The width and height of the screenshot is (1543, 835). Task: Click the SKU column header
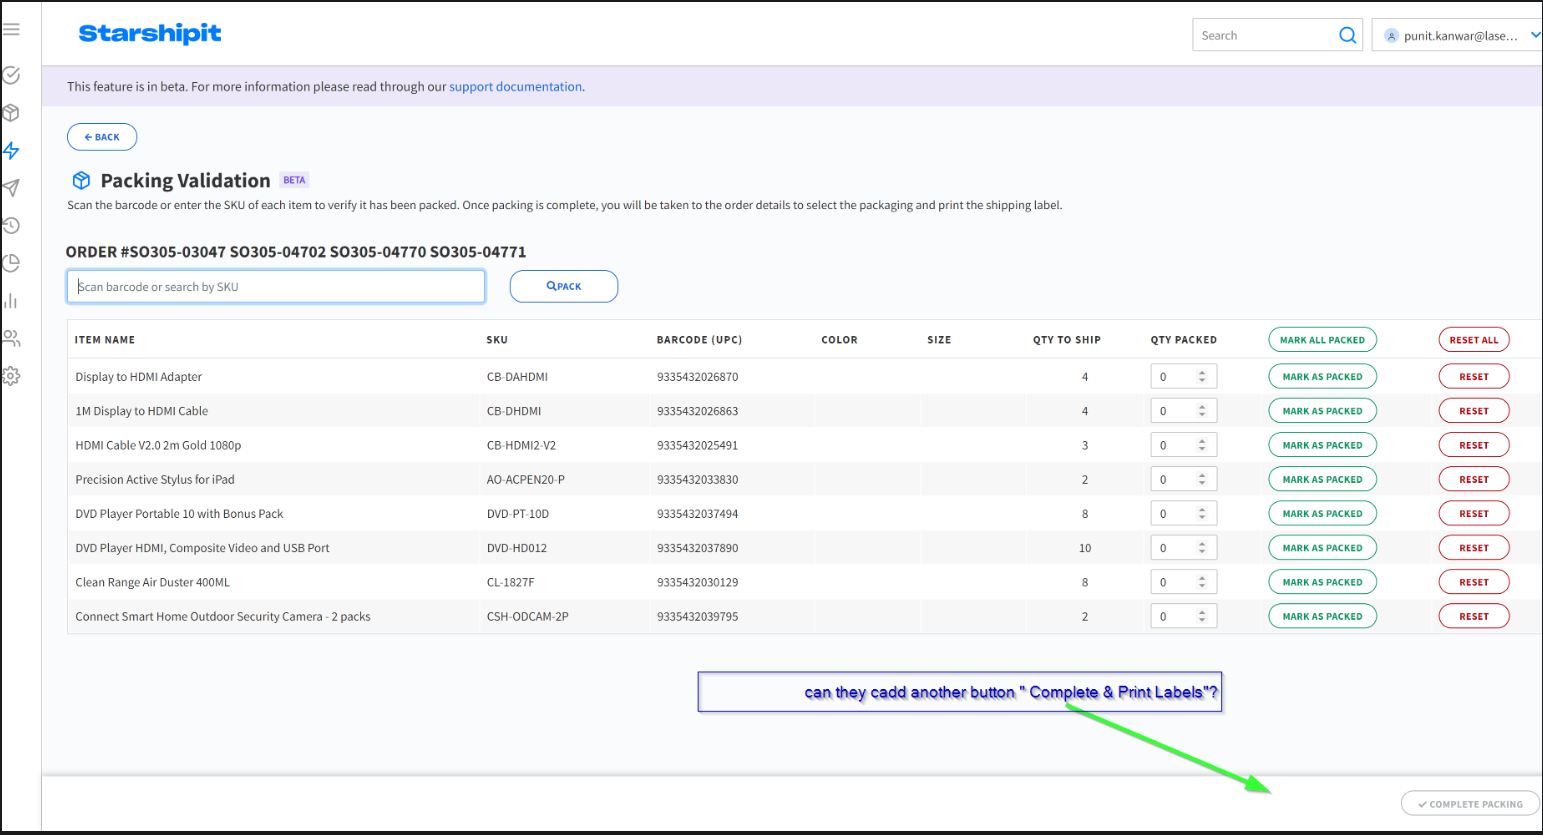[497, 340]
